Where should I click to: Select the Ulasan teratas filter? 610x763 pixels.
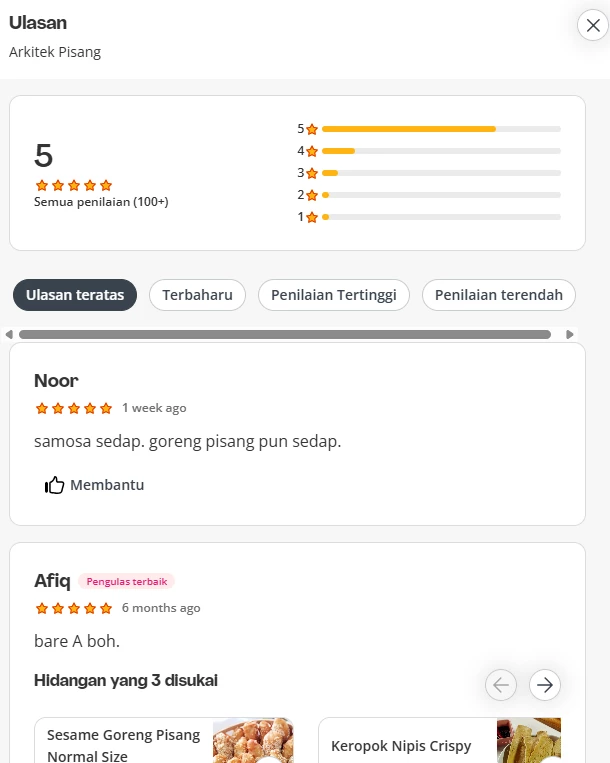[75, 295]
